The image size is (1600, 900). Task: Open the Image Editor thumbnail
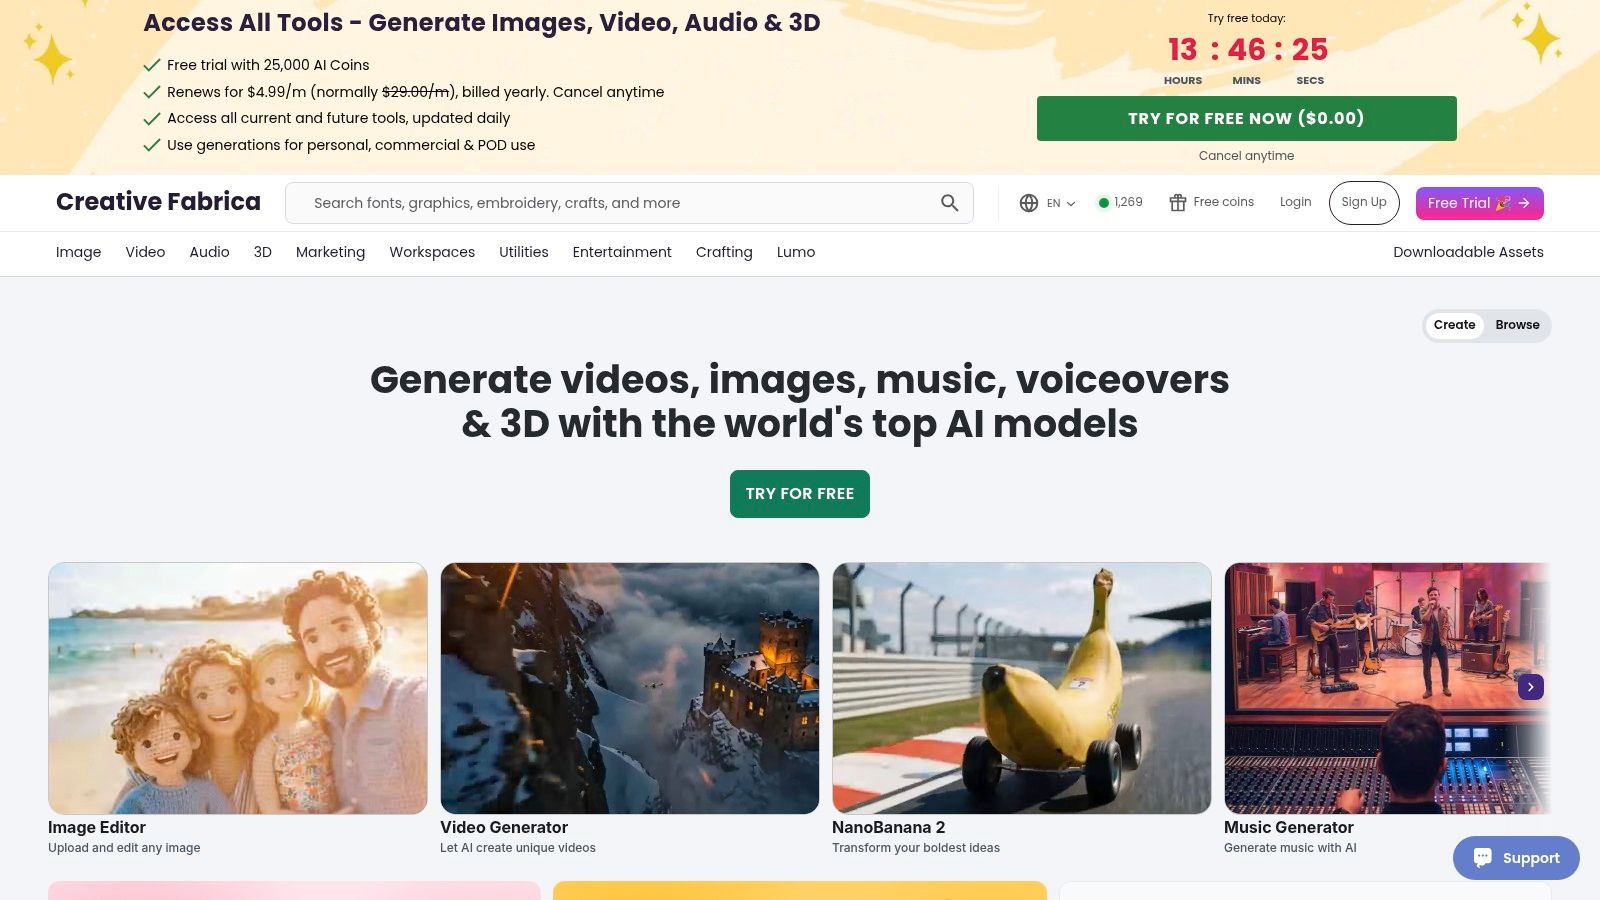coord(238,688)
